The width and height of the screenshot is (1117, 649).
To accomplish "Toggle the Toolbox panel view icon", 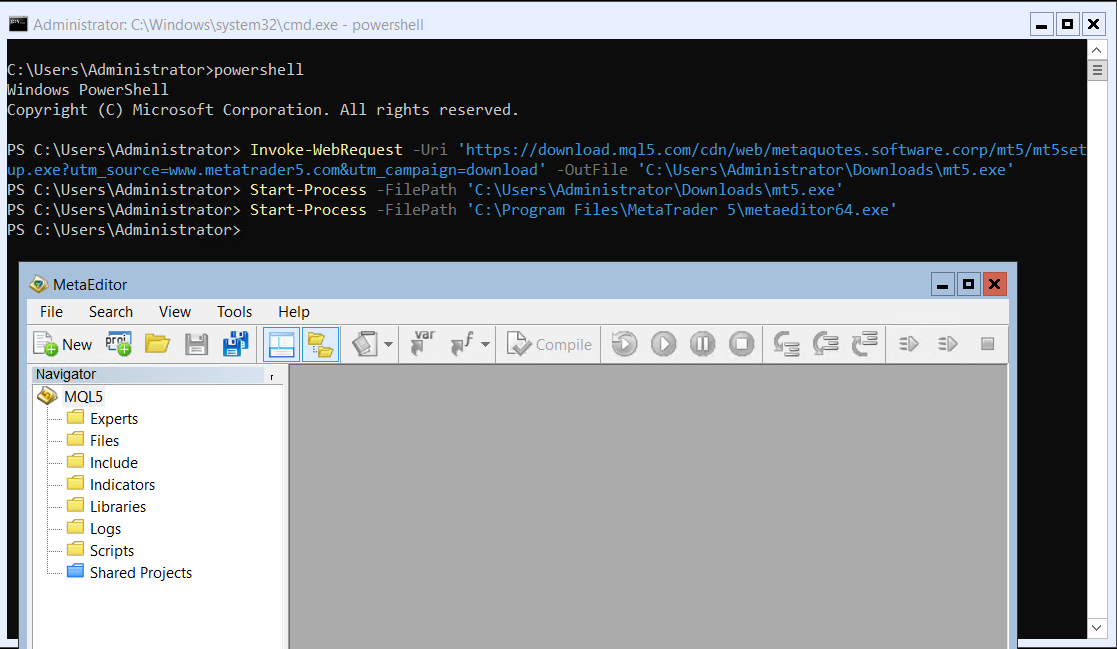I will click(x=281, y=344).
